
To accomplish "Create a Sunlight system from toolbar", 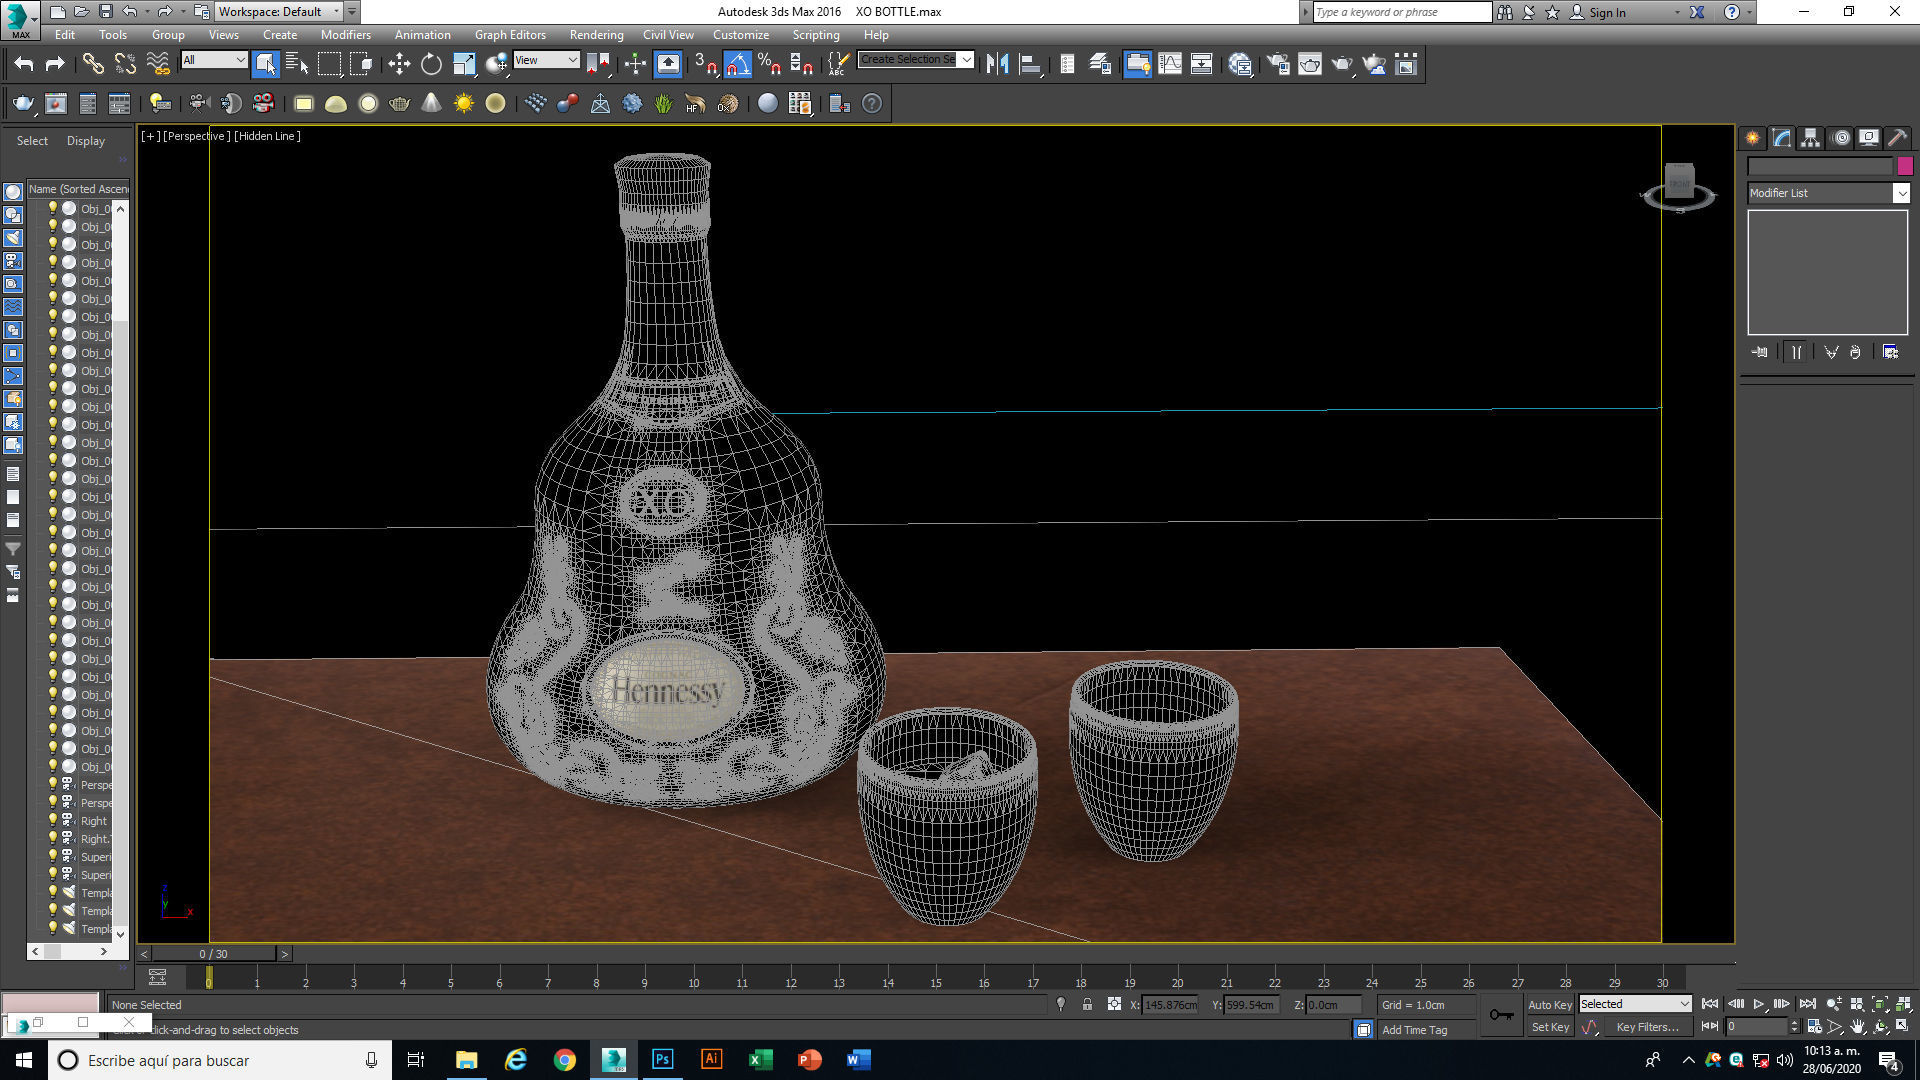I will (x=463, y=103).
